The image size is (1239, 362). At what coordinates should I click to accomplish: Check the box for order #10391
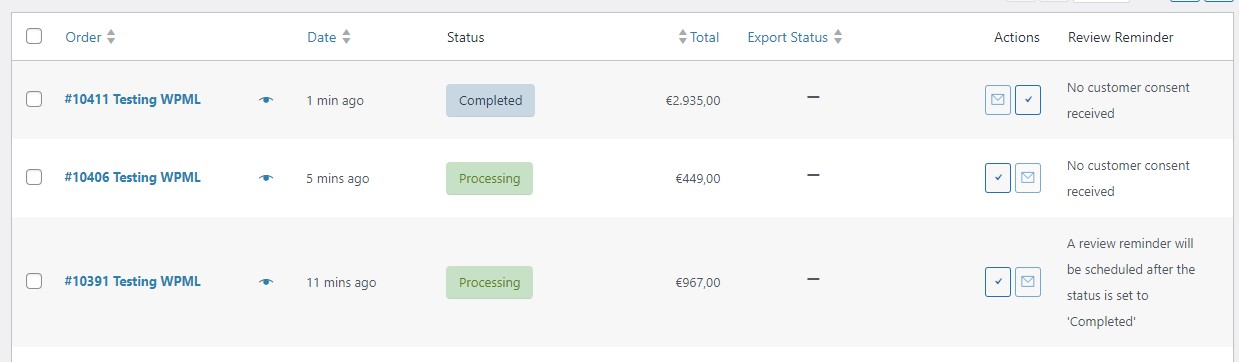[34, 281]
